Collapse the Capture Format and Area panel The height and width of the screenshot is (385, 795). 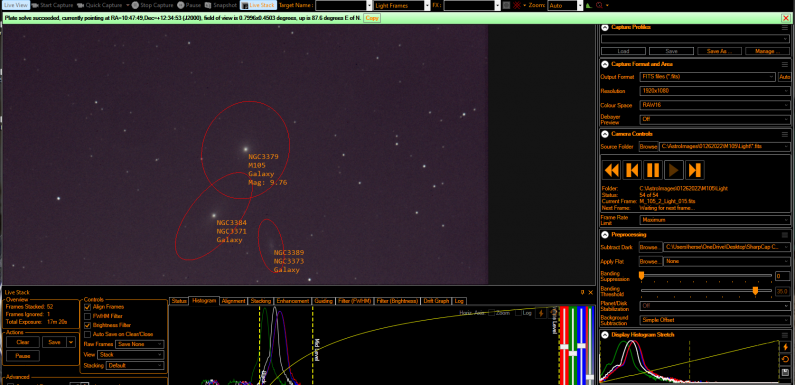point(605,64)
